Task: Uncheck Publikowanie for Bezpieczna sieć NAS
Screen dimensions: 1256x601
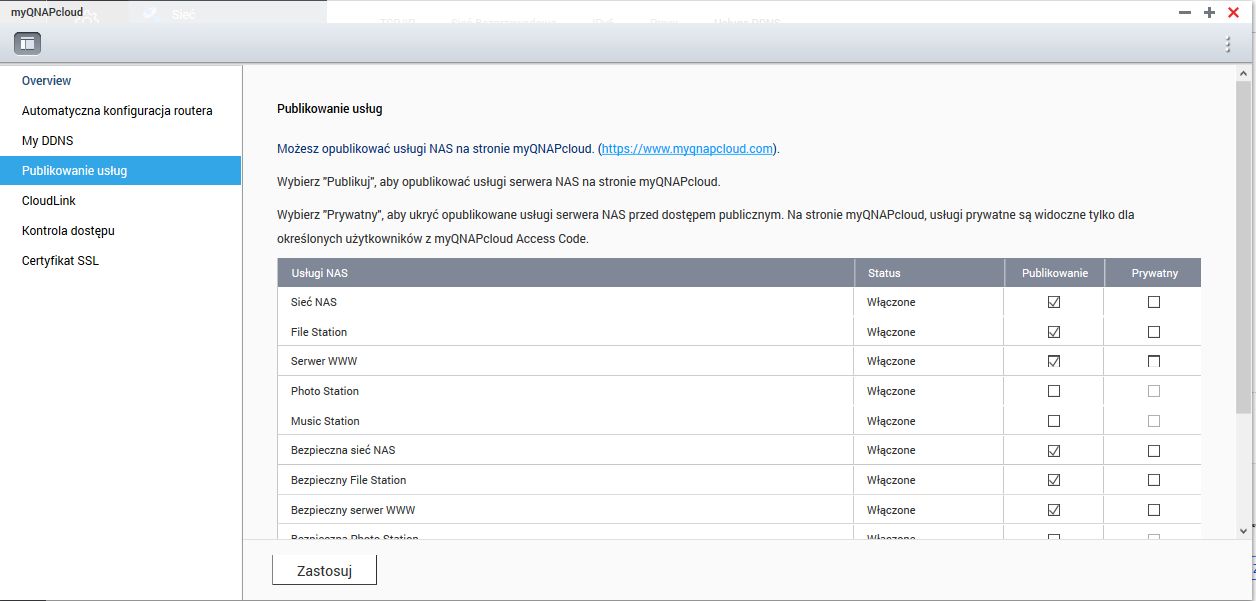Action: click(x=1054, y=451)
